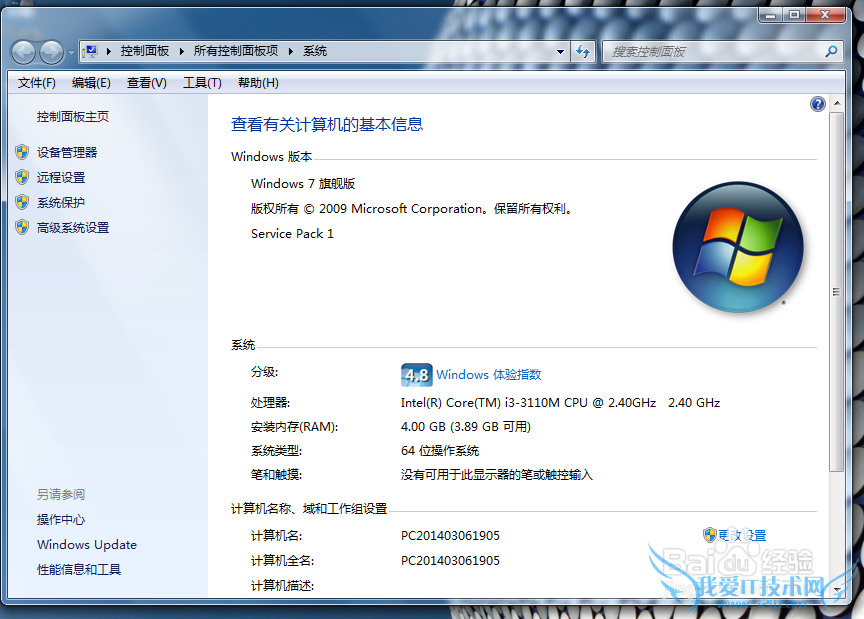The height and width of the screenshot is (619, 864).
Task: Maximize the System window
Action: click(794, 15)
